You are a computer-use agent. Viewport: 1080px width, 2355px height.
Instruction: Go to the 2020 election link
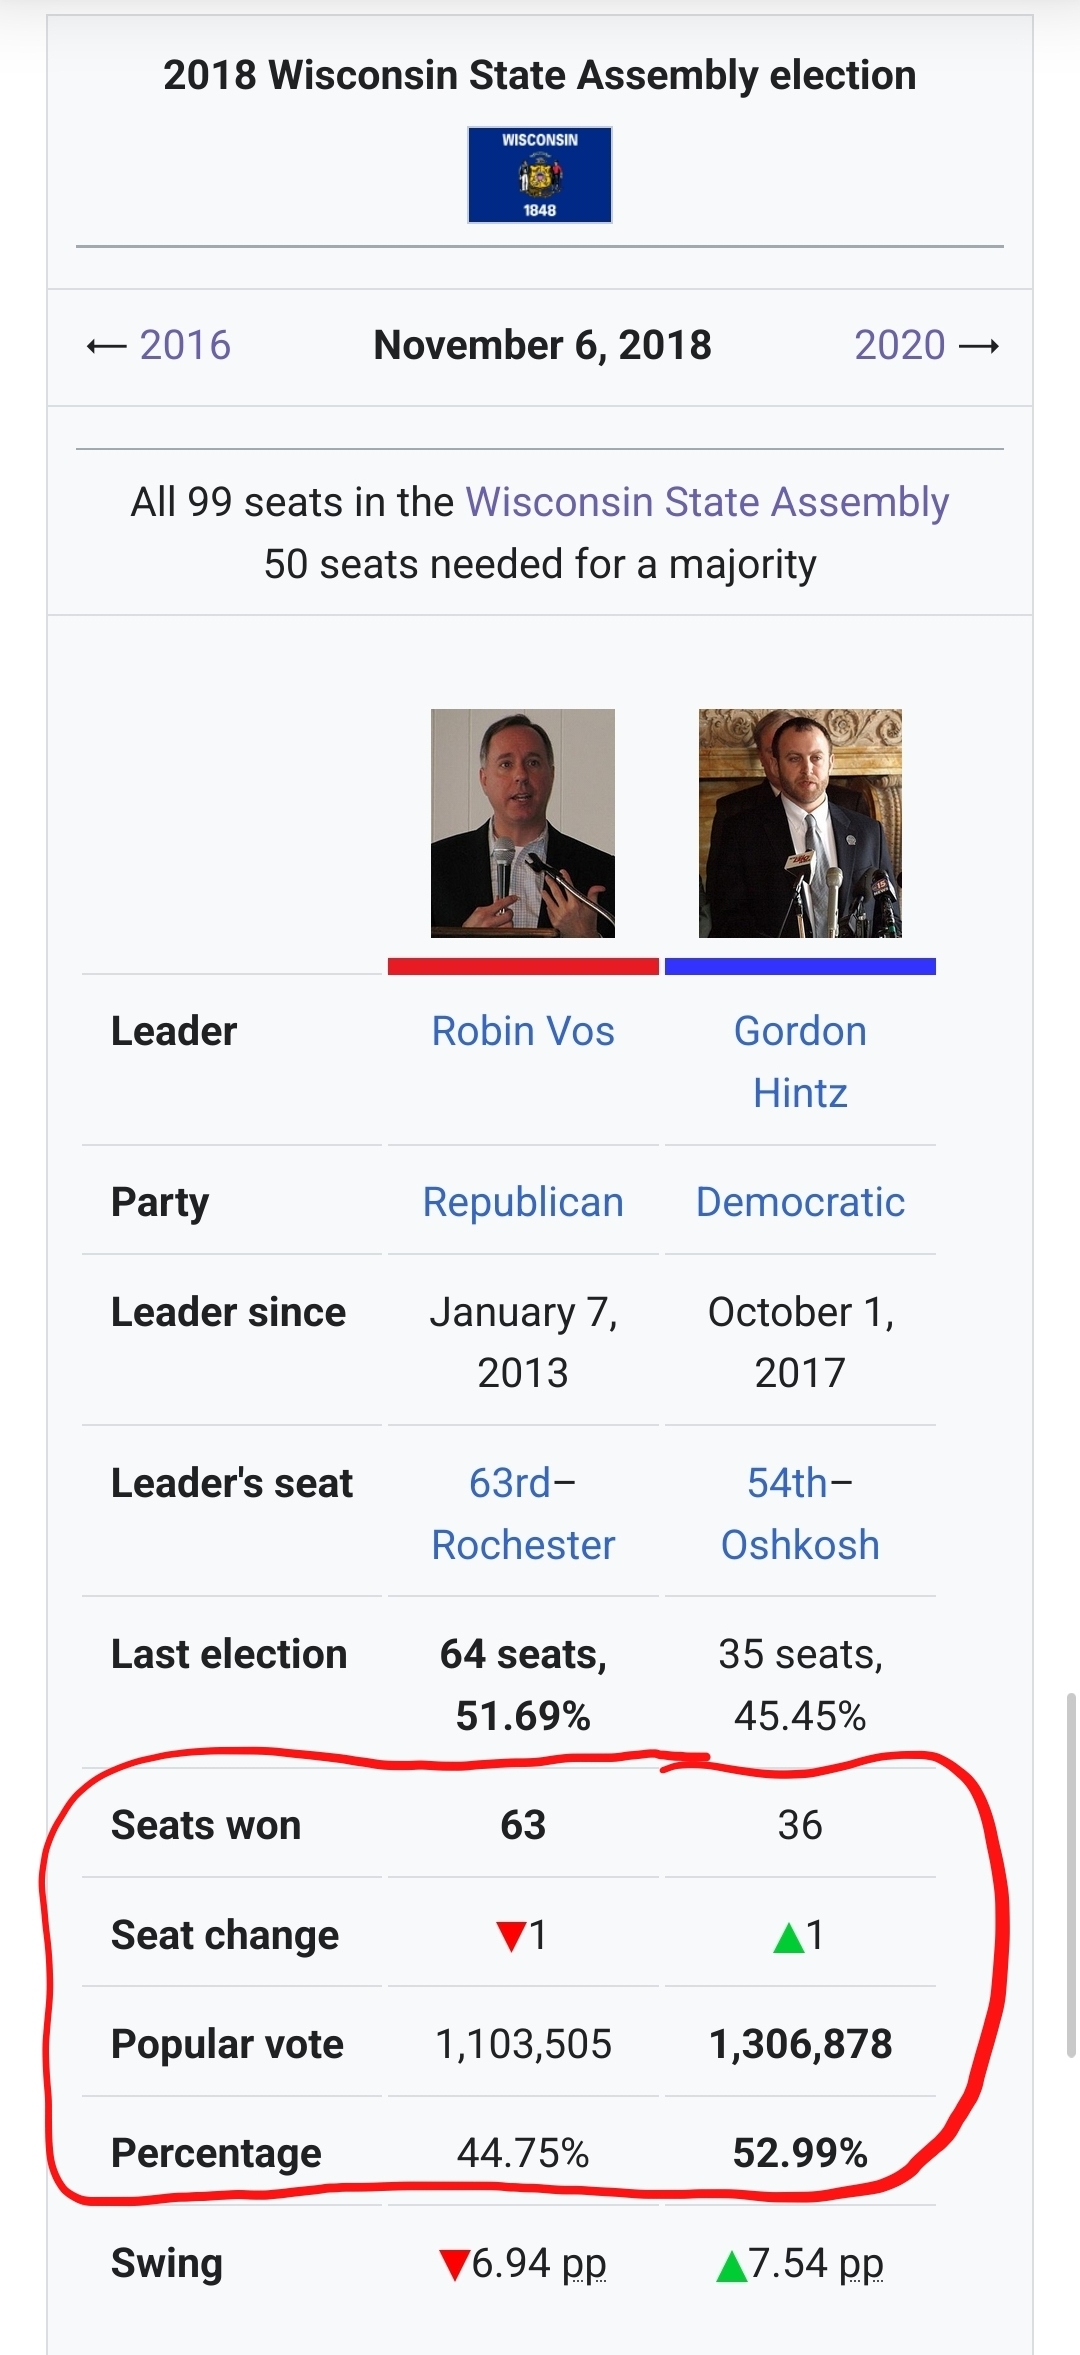click(x=899, y=345)
